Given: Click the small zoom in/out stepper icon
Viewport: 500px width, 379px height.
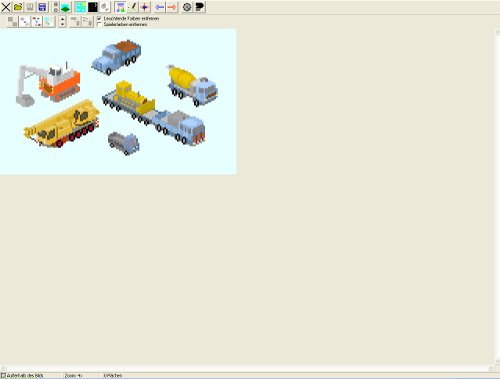Looking at the screenshot, I should pos(56,7).
